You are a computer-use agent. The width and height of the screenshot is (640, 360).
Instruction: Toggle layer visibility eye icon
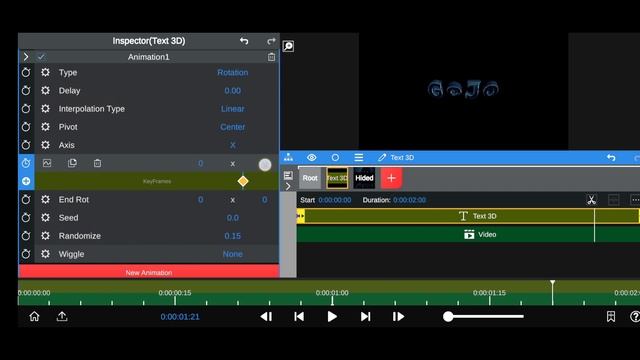(x=312, y=157)
